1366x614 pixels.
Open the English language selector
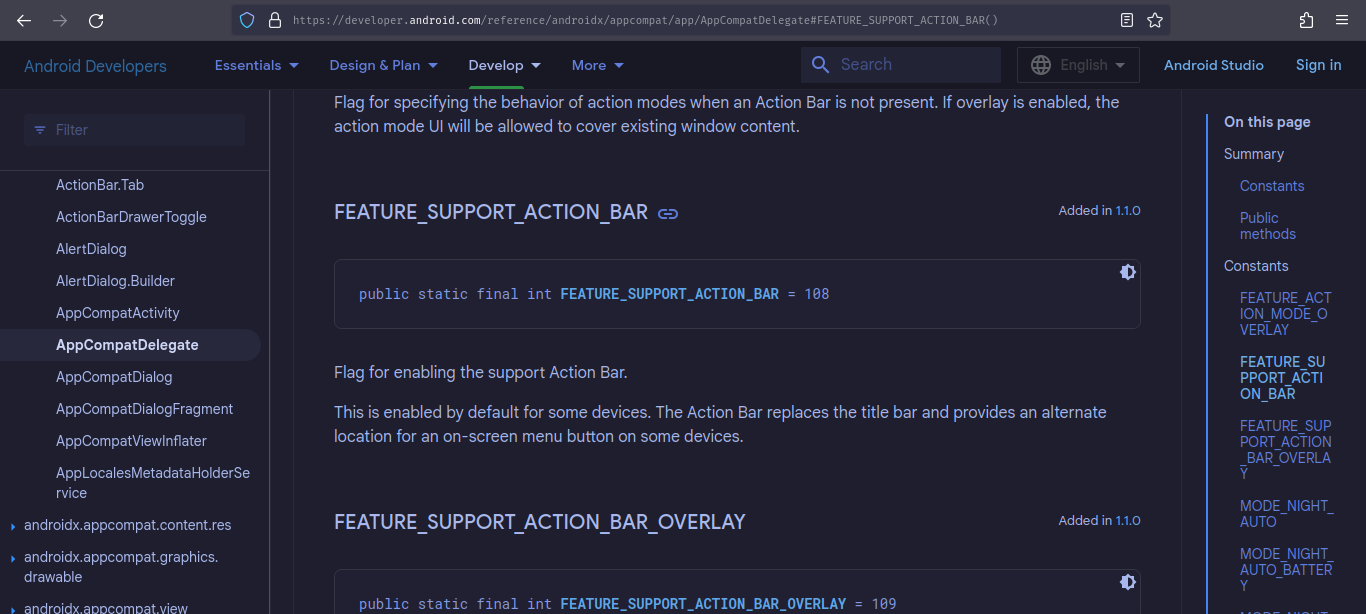pyautogui.click(x=1078, y=65)
